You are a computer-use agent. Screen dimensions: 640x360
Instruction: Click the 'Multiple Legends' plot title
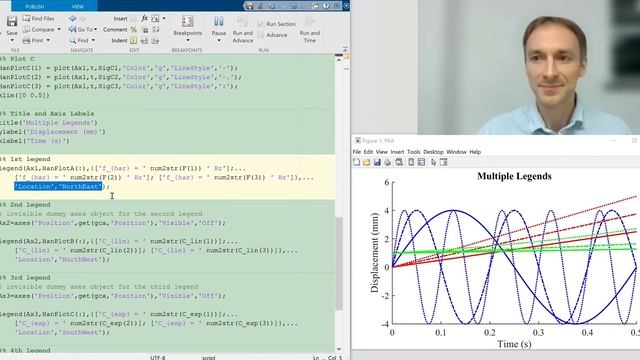[x=514, y=176]
